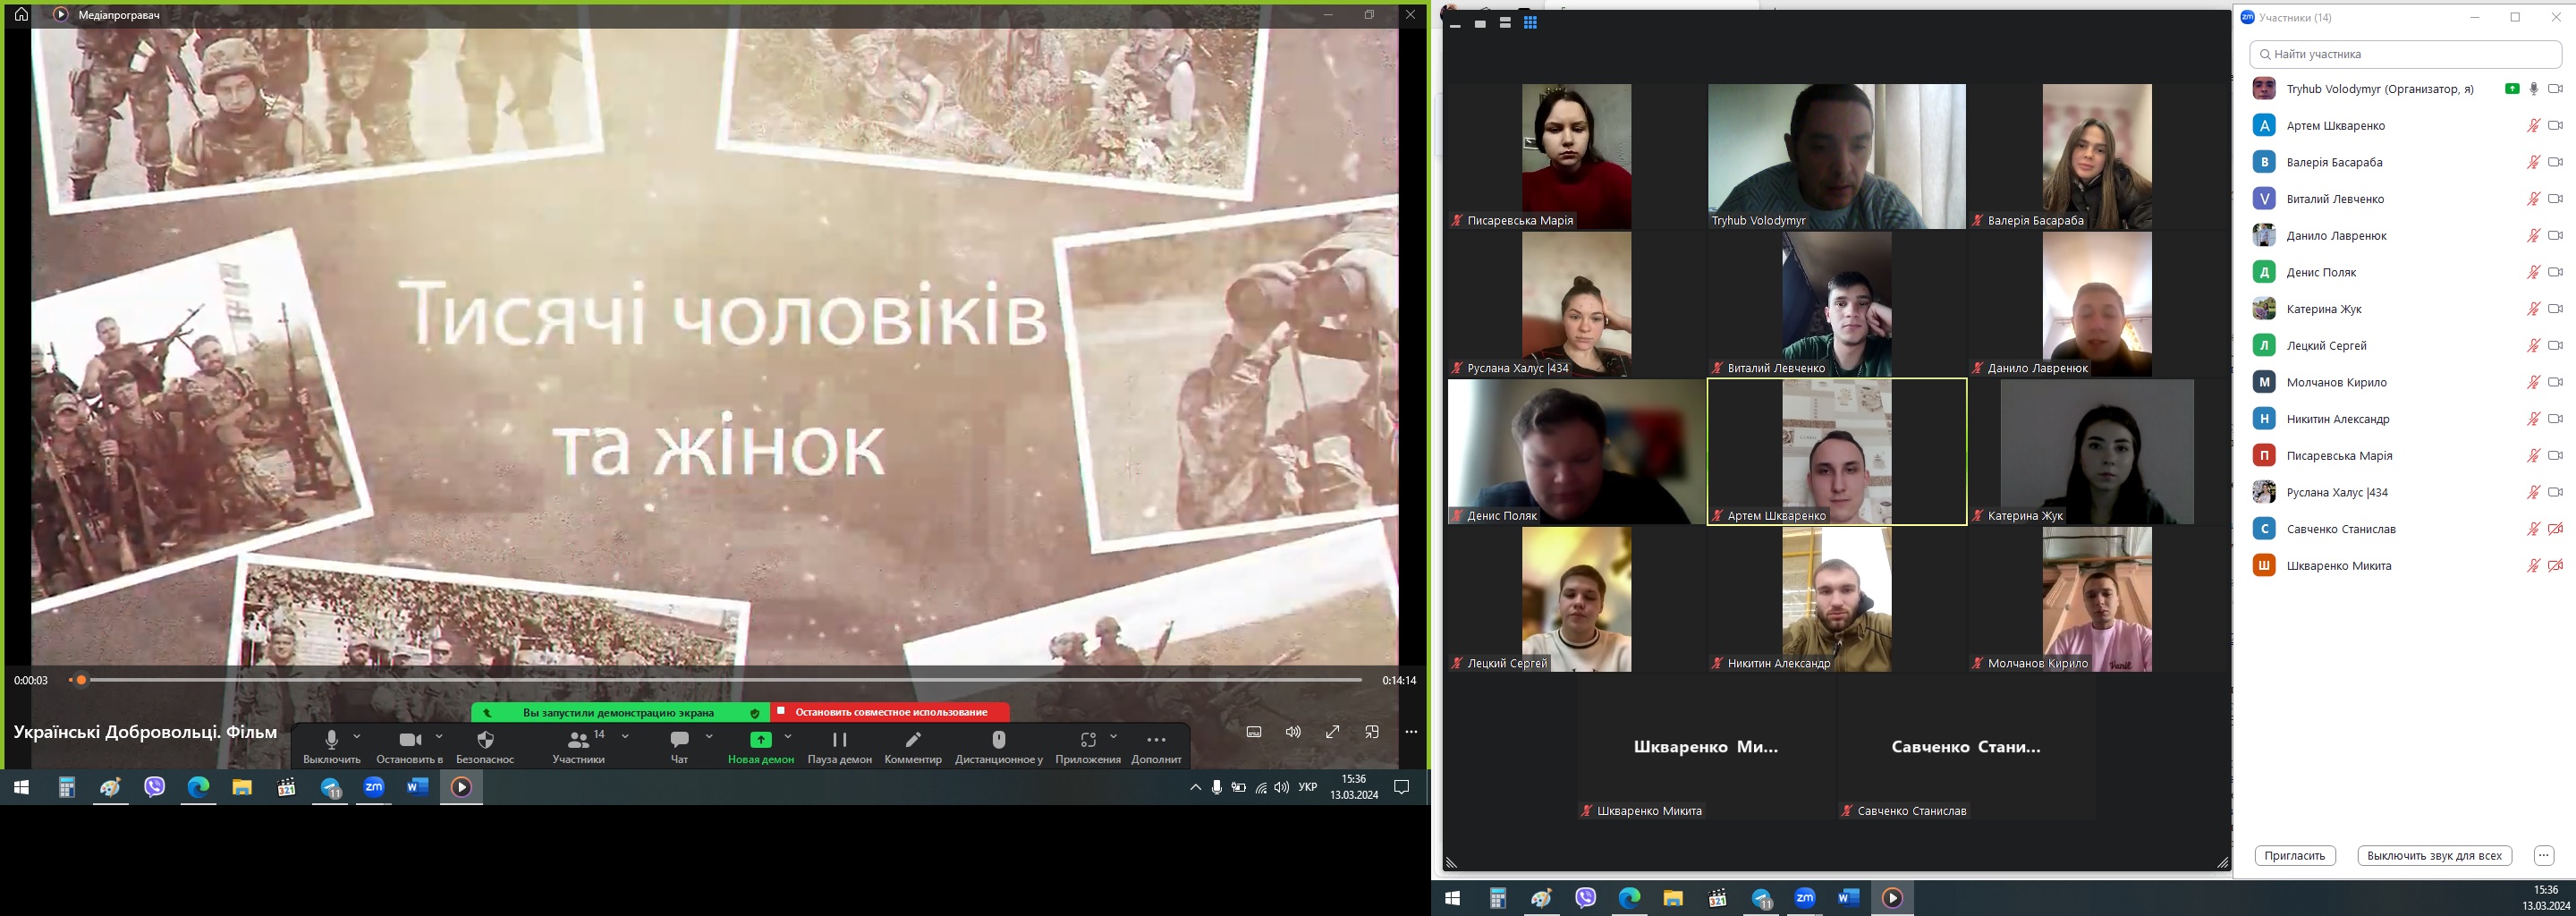Open media player more options ellipsis
The width and height of the screenshot is (2576, 916).
[1411, 732]
